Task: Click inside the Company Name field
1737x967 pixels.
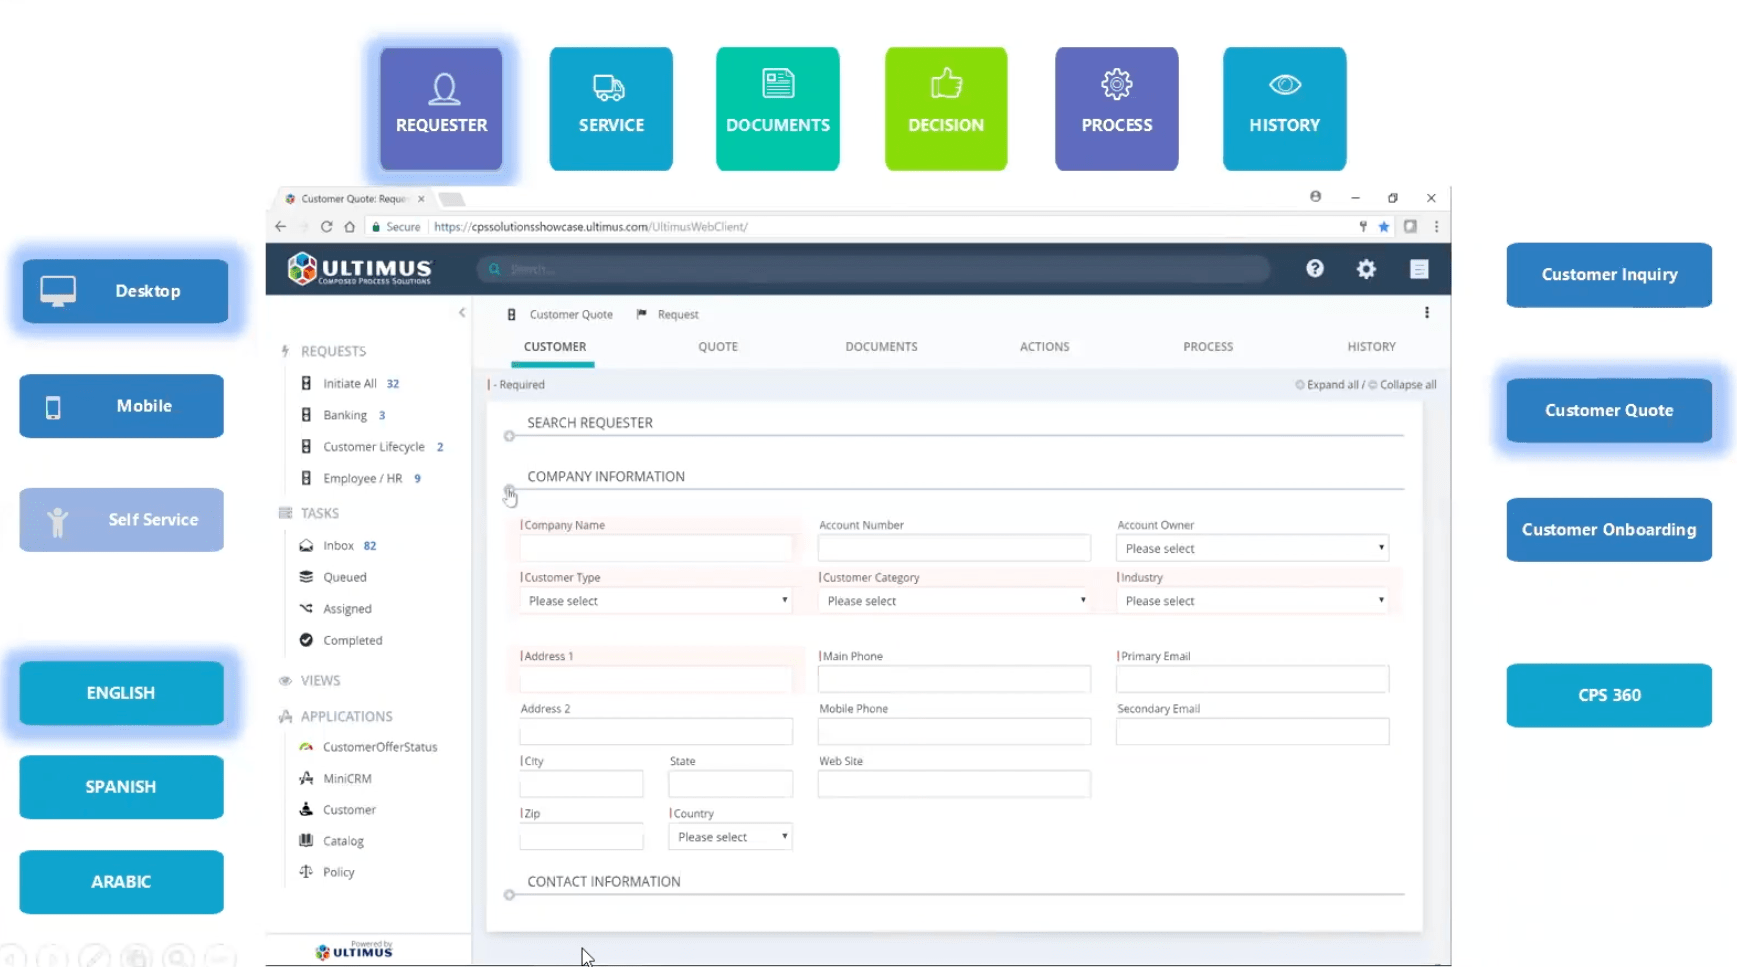Action: pos(655,548)
